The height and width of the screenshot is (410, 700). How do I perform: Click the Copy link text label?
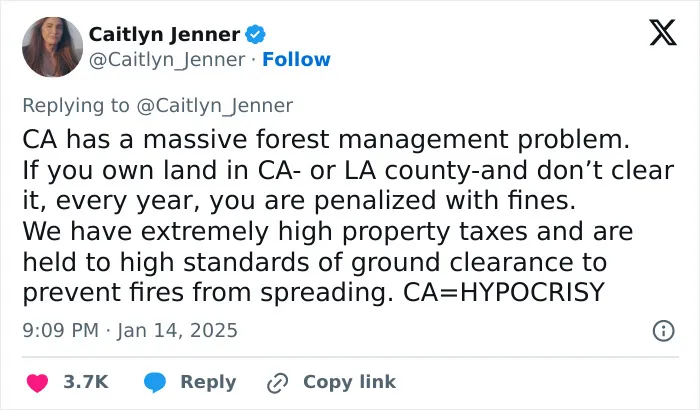point(350,382)
